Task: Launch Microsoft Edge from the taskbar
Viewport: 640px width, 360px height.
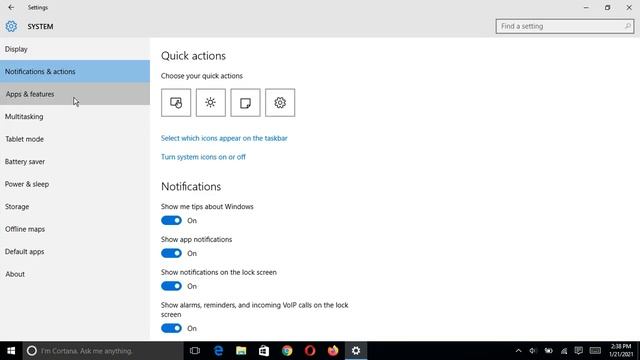Action: 218,351
